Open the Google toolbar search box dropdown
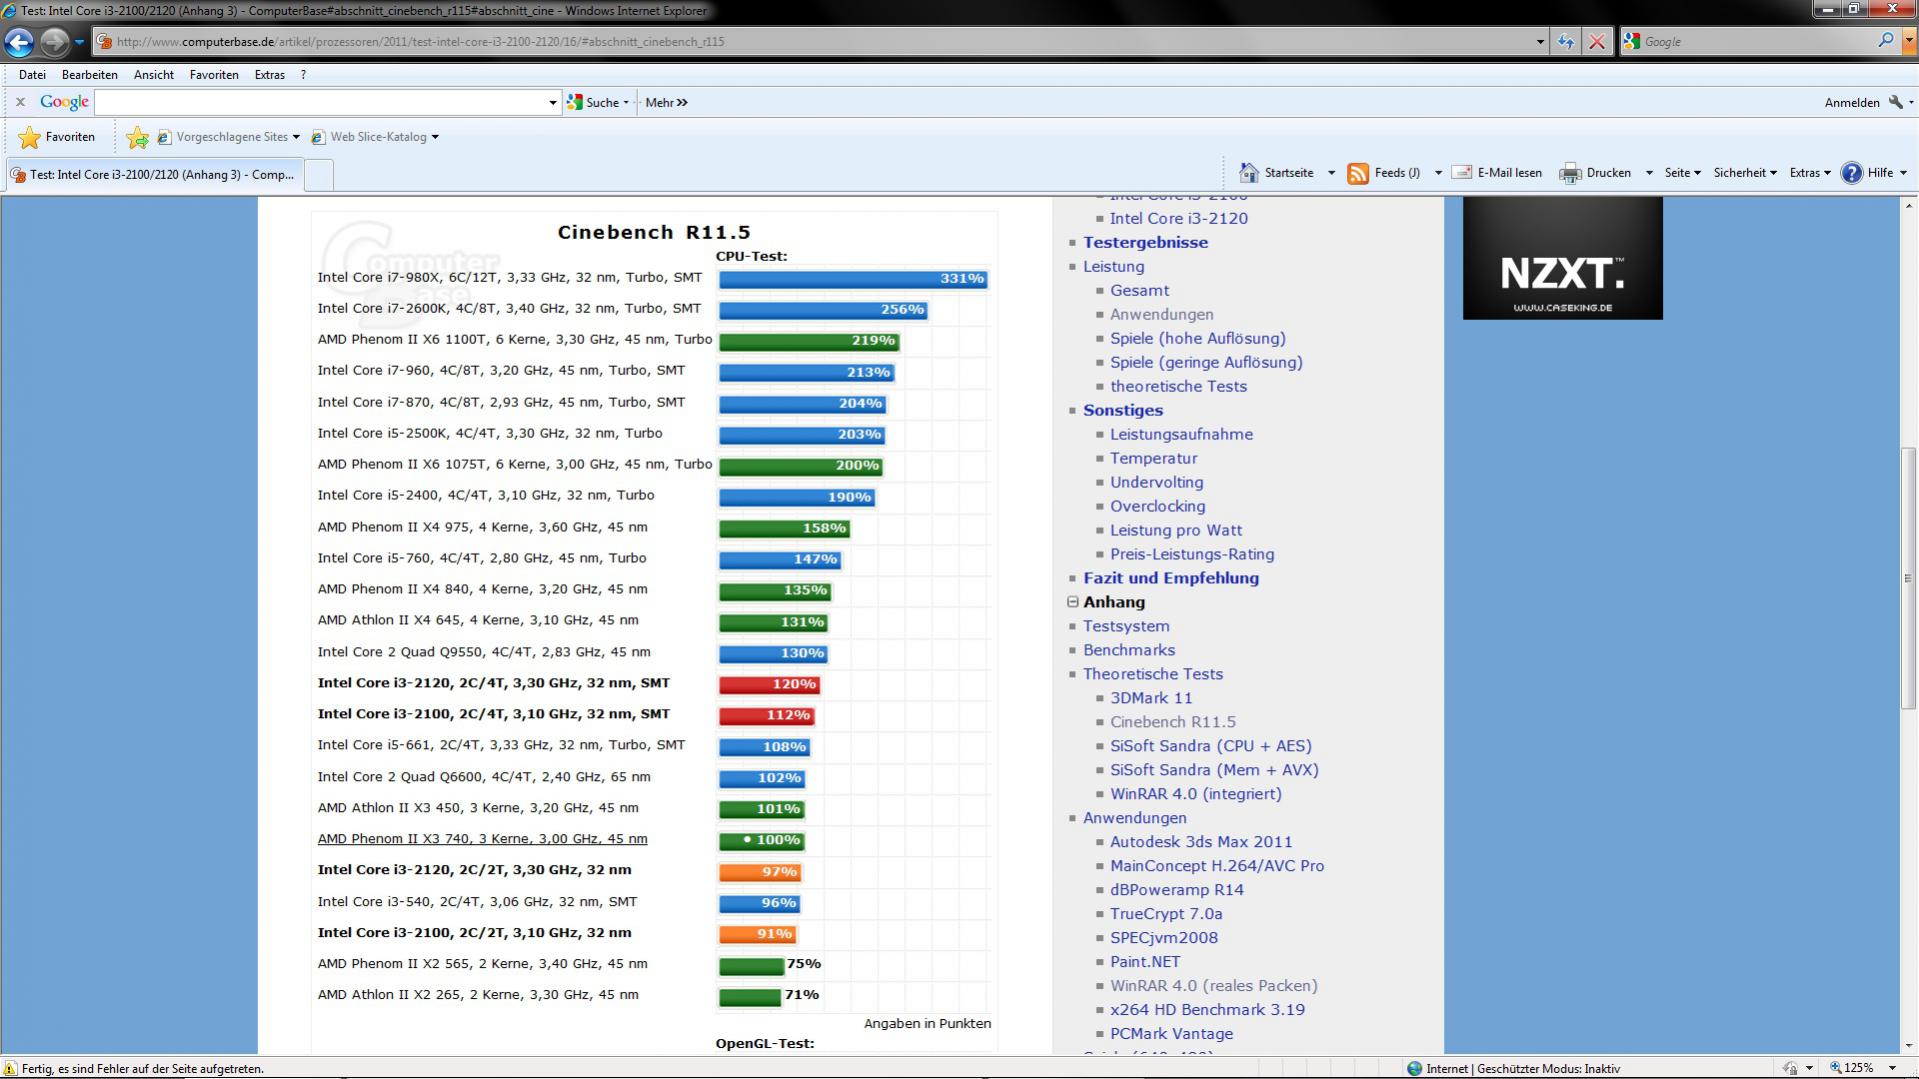The height and width of the screenshot is (1079, 1919). 552,102
